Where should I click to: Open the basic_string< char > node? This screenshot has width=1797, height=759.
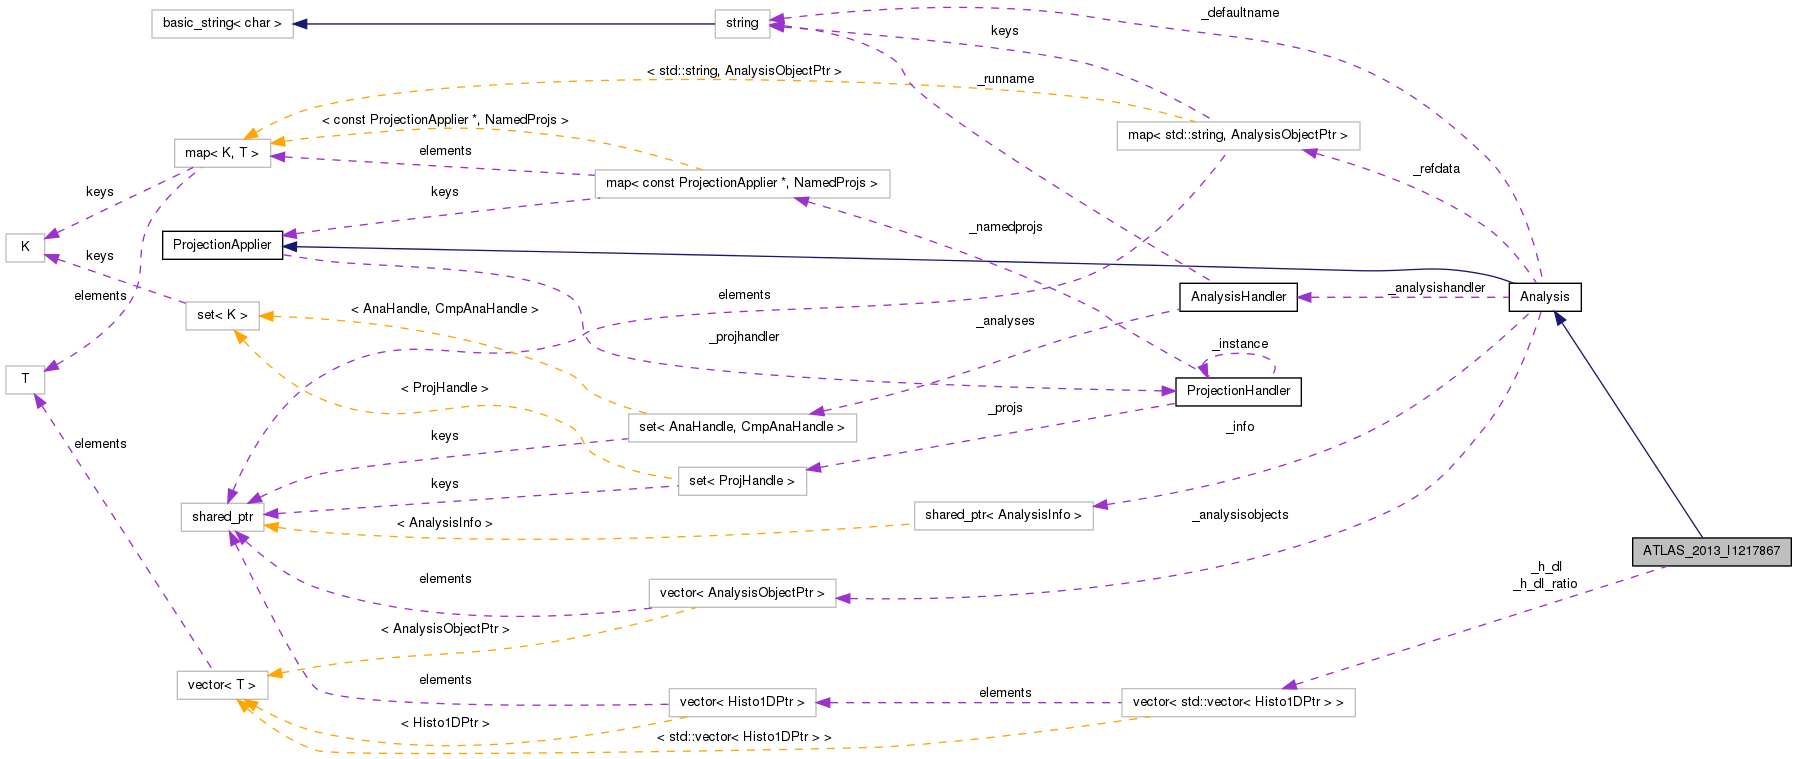[222, 23]
